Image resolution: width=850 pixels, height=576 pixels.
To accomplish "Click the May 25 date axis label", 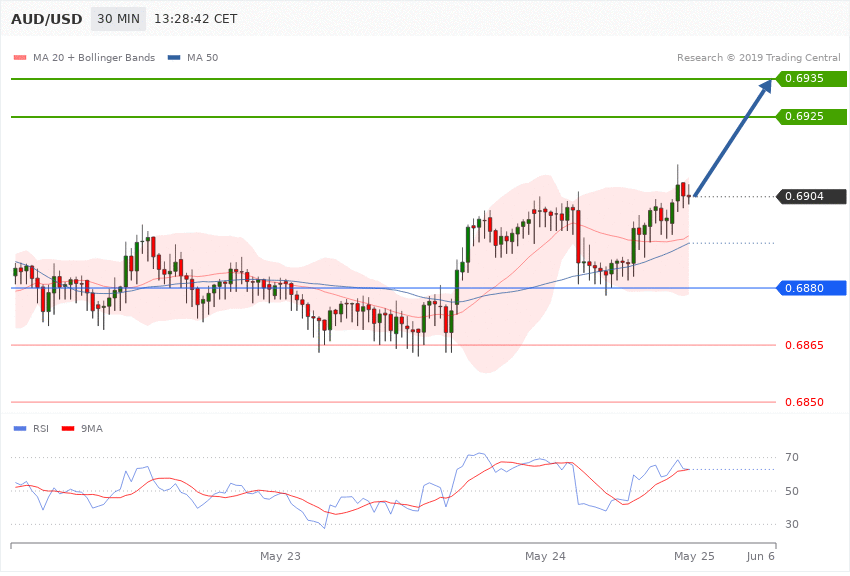I will coord(694,556).
